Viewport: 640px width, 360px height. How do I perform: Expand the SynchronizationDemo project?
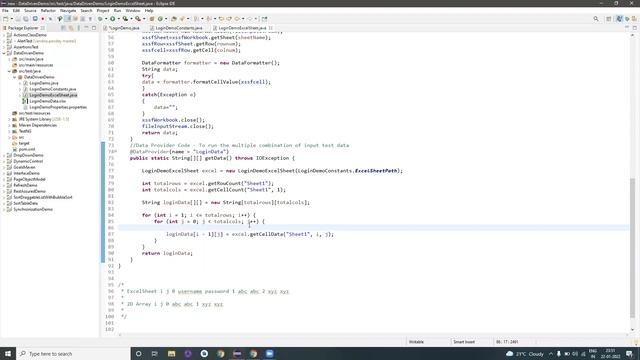point(4,209)
